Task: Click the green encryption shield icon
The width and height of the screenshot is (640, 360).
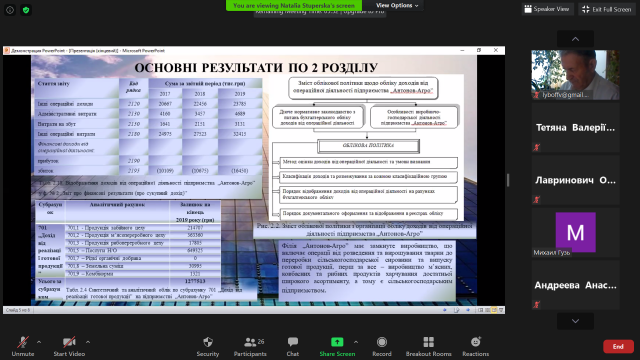Action: (26, 10)
